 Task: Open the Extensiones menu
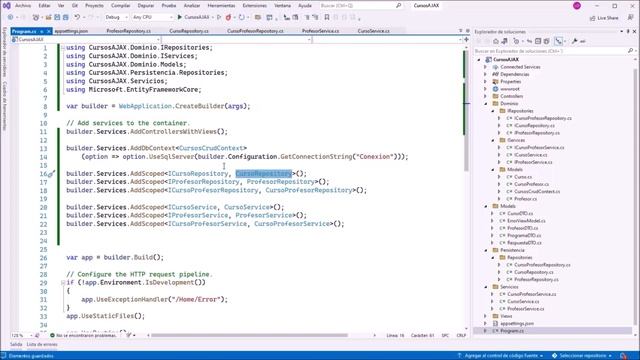pos(255,6)
